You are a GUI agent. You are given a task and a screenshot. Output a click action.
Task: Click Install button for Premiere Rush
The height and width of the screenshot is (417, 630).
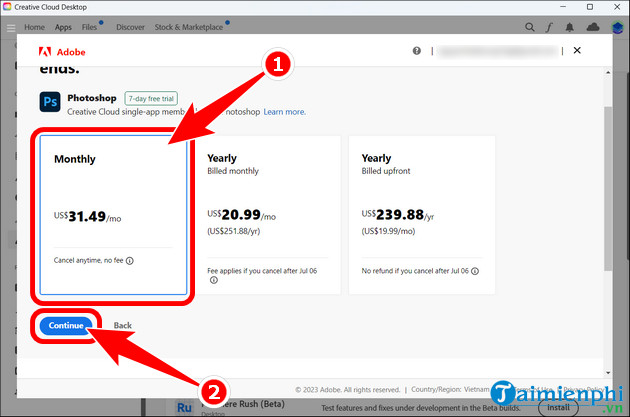pos(558,408)
